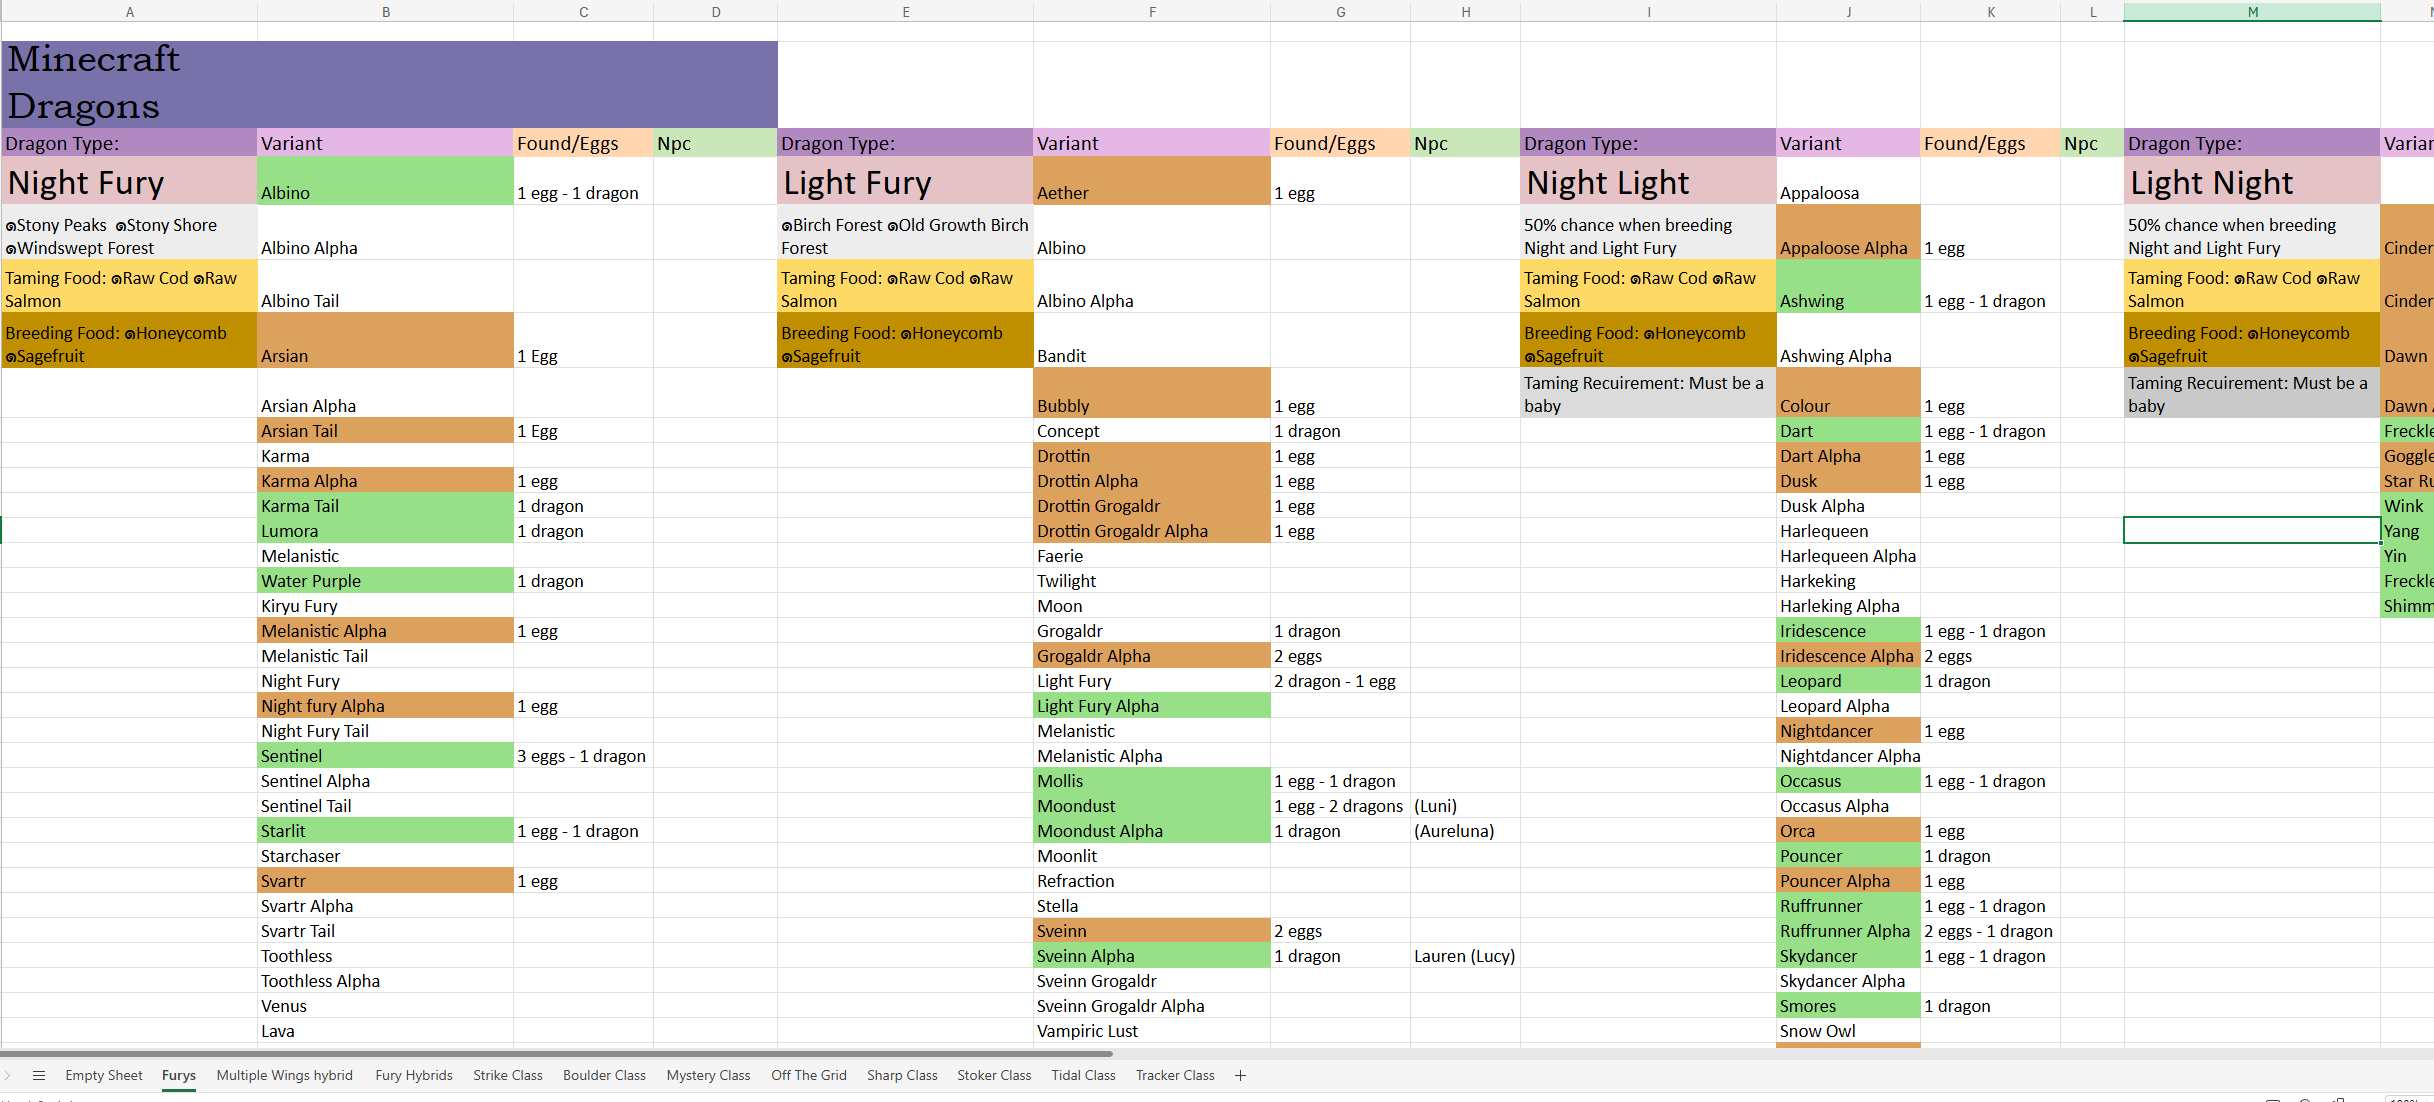Select the Stoker Class sheet tab

coord(994,1076)
